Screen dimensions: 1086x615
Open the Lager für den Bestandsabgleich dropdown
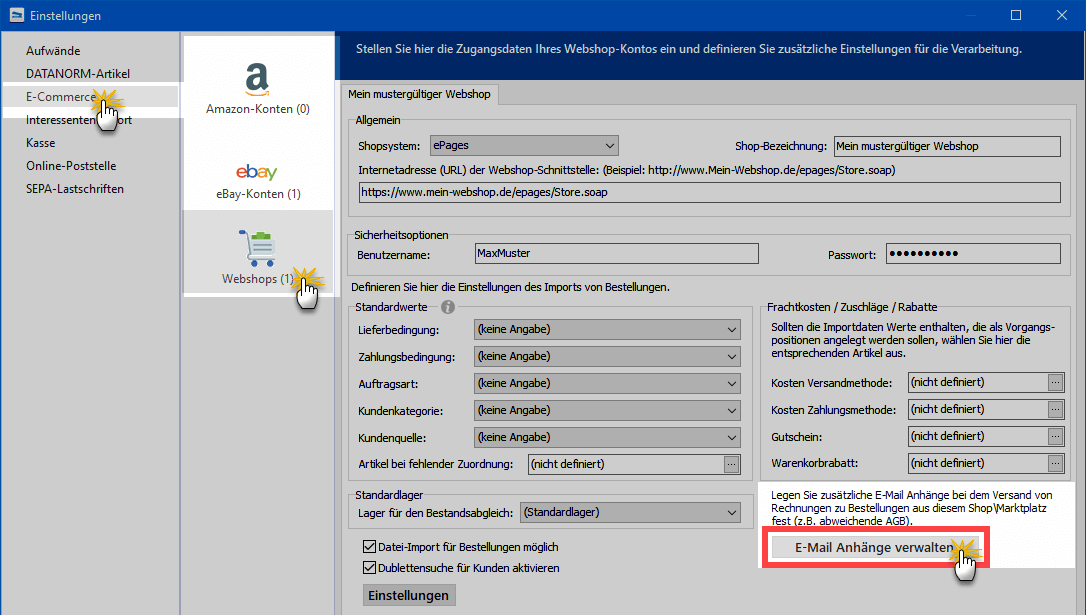(630, 512)
